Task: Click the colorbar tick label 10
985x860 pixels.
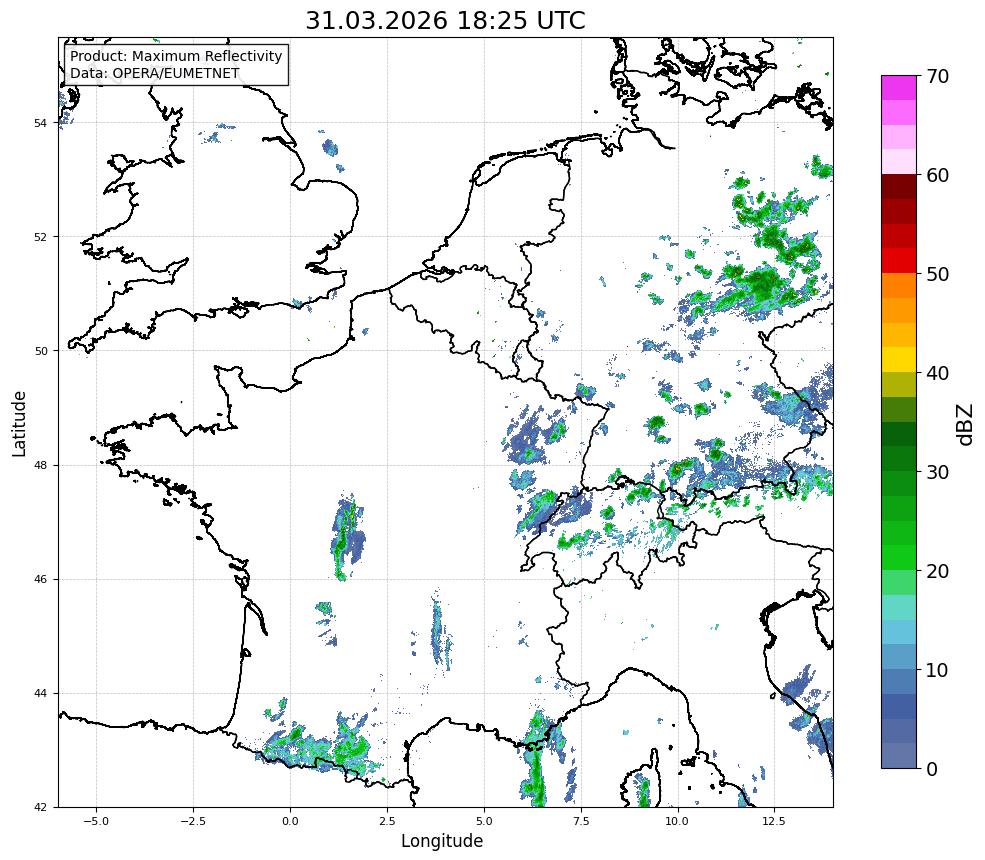Action: pos(937,670)
